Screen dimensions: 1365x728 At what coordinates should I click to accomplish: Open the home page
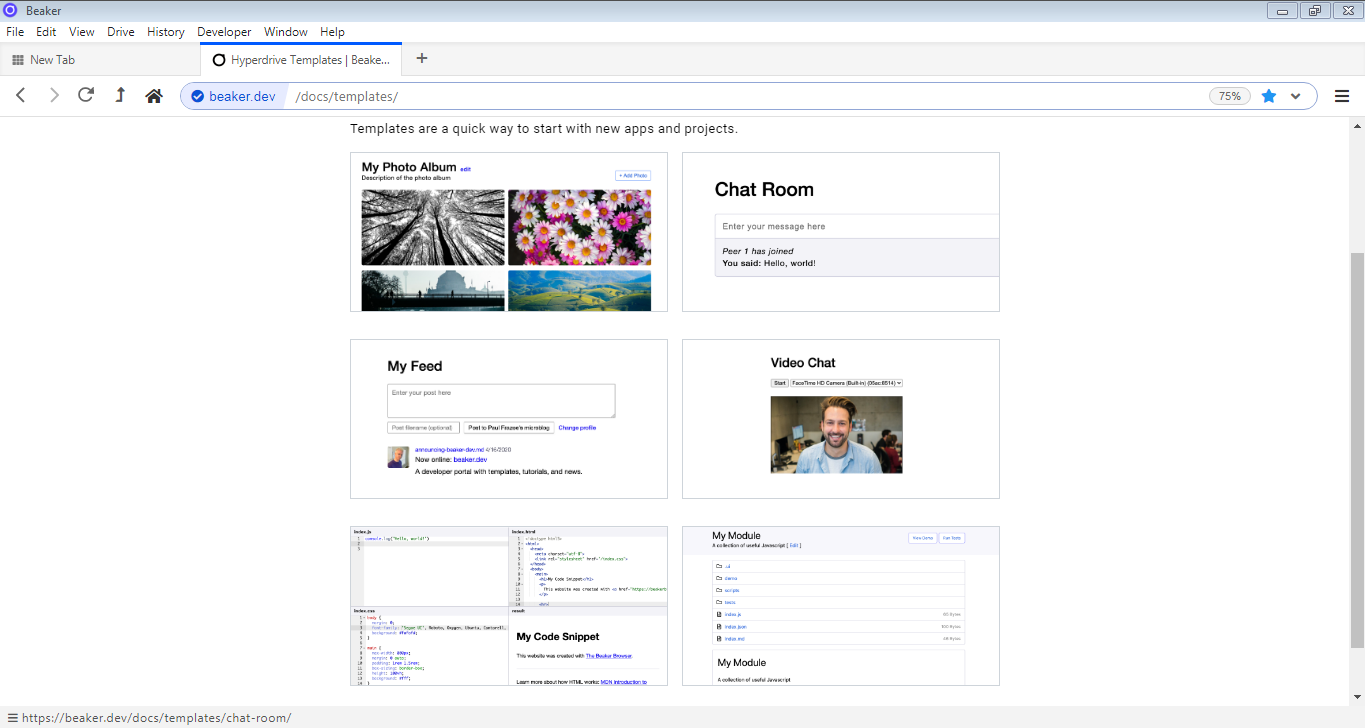pyautogui.click(x=154, y=96)
